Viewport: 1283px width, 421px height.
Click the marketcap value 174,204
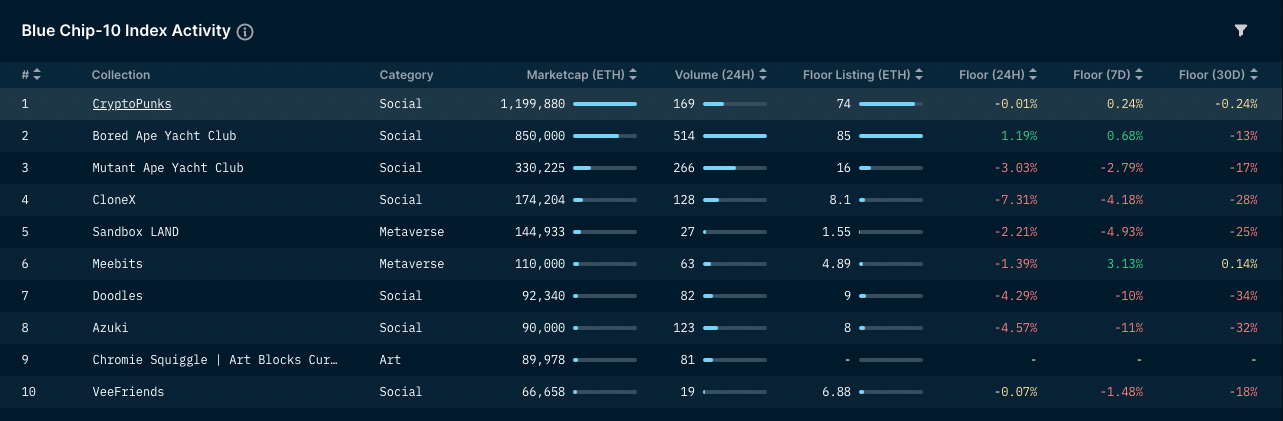point(540,200)
